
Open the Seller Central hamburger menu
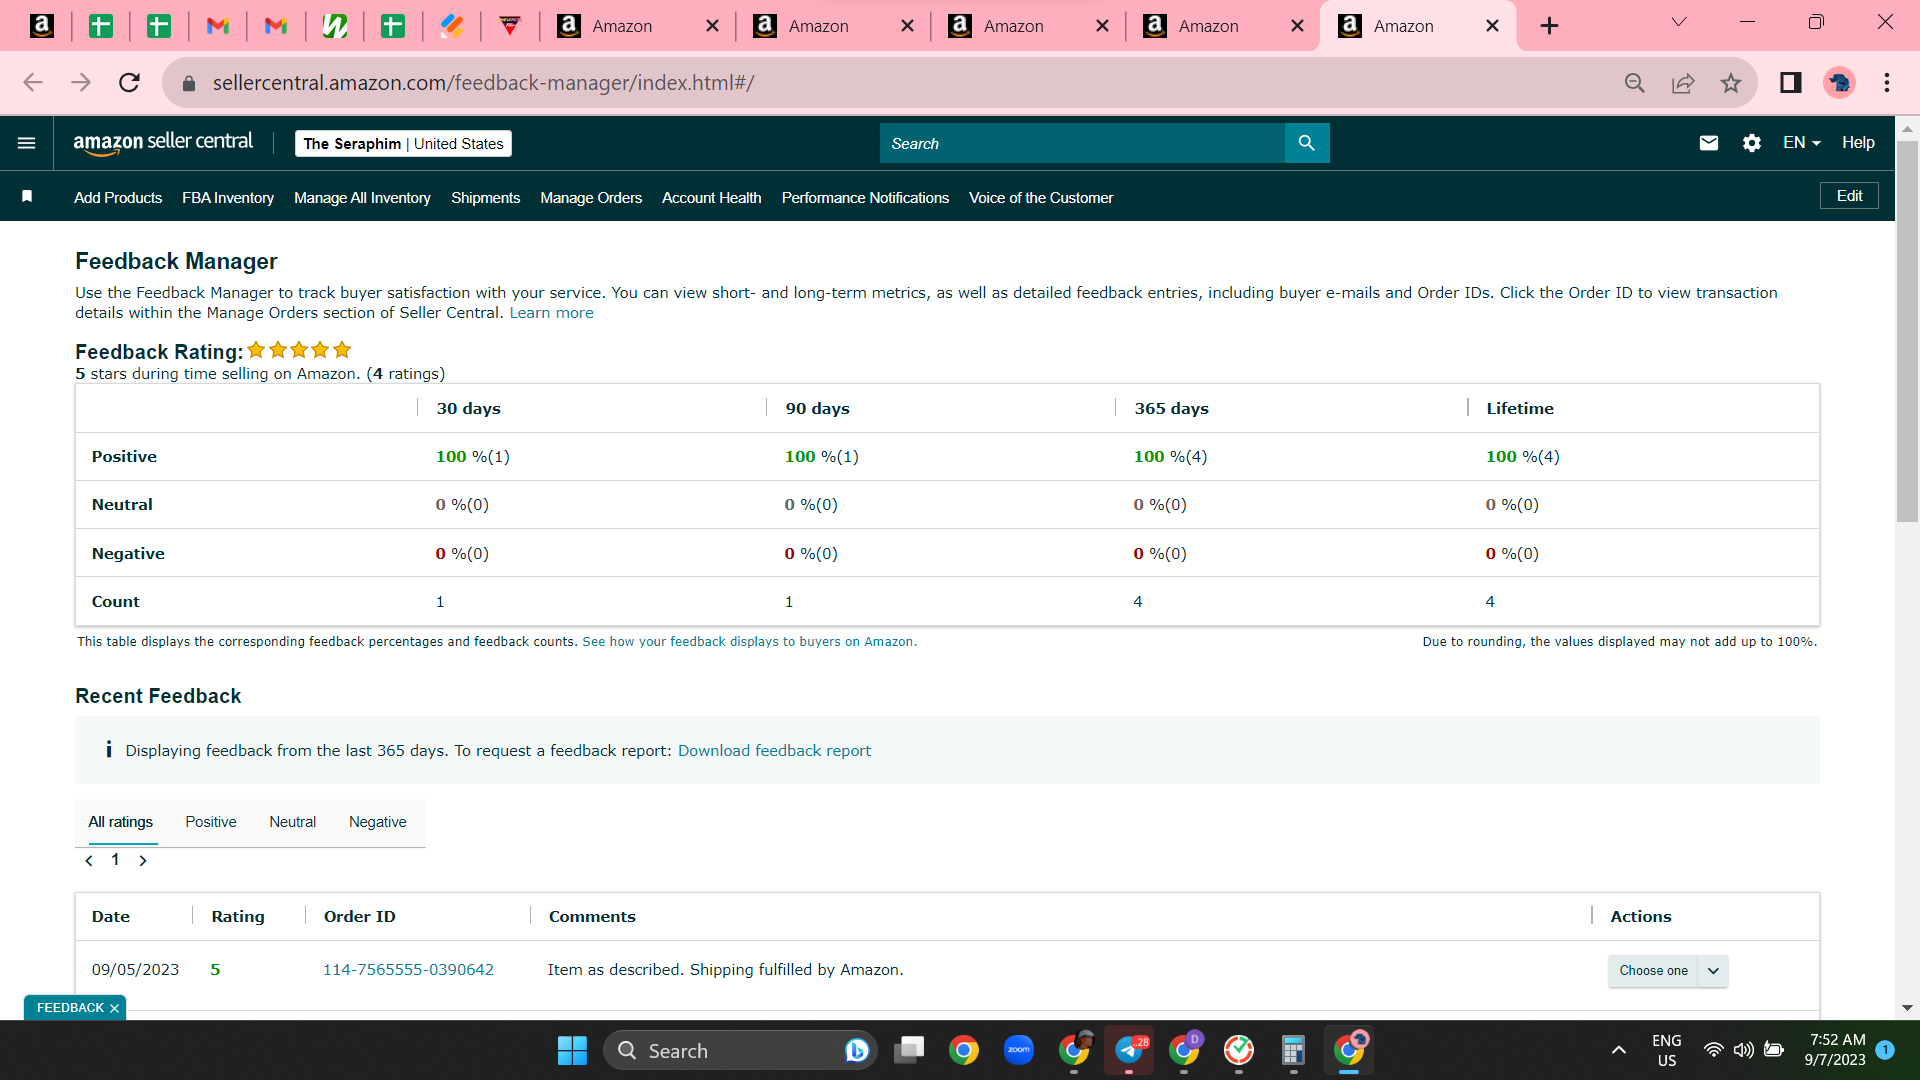click(x=27, y=143)
